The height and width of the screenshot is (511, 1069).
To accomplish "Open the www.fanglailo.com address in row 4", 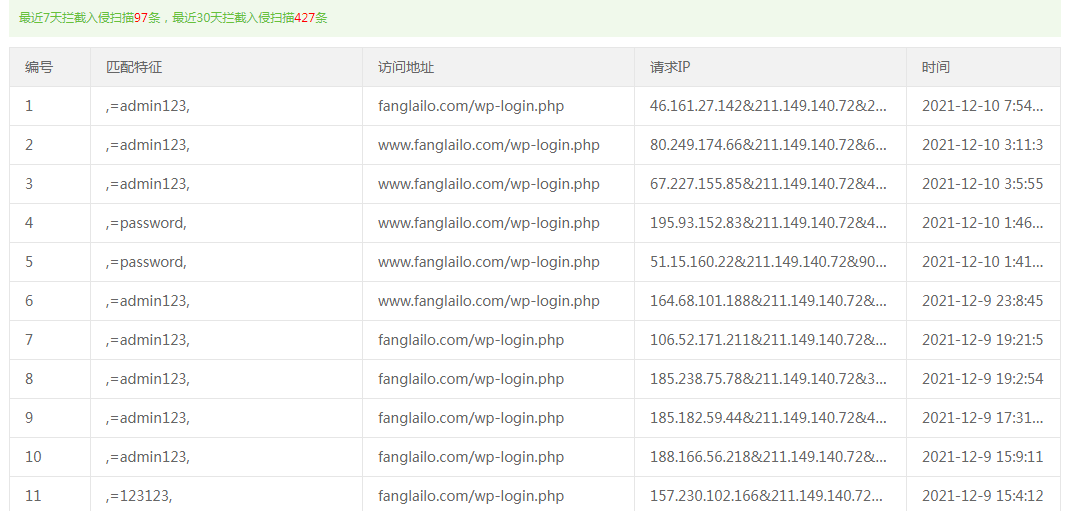I will tap(489, 223).
